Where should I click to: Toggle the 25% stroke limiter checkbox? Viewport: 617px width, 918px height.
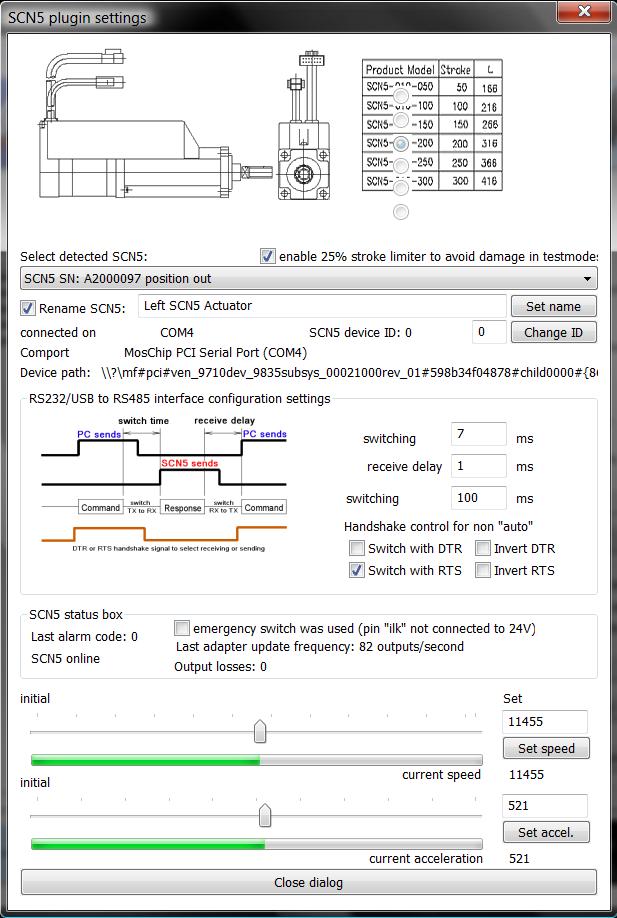click(x=268, y=256)
